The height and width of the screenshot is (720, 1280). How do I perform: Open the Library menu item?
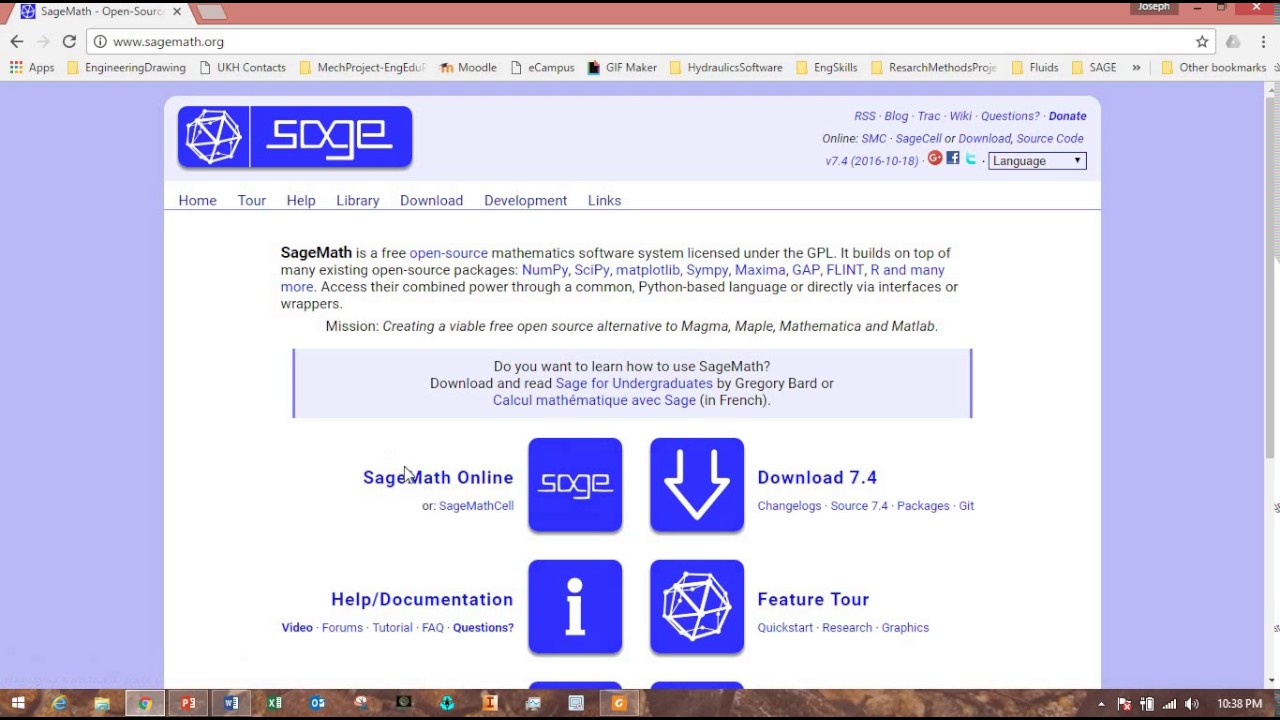(x=358, y=200)
